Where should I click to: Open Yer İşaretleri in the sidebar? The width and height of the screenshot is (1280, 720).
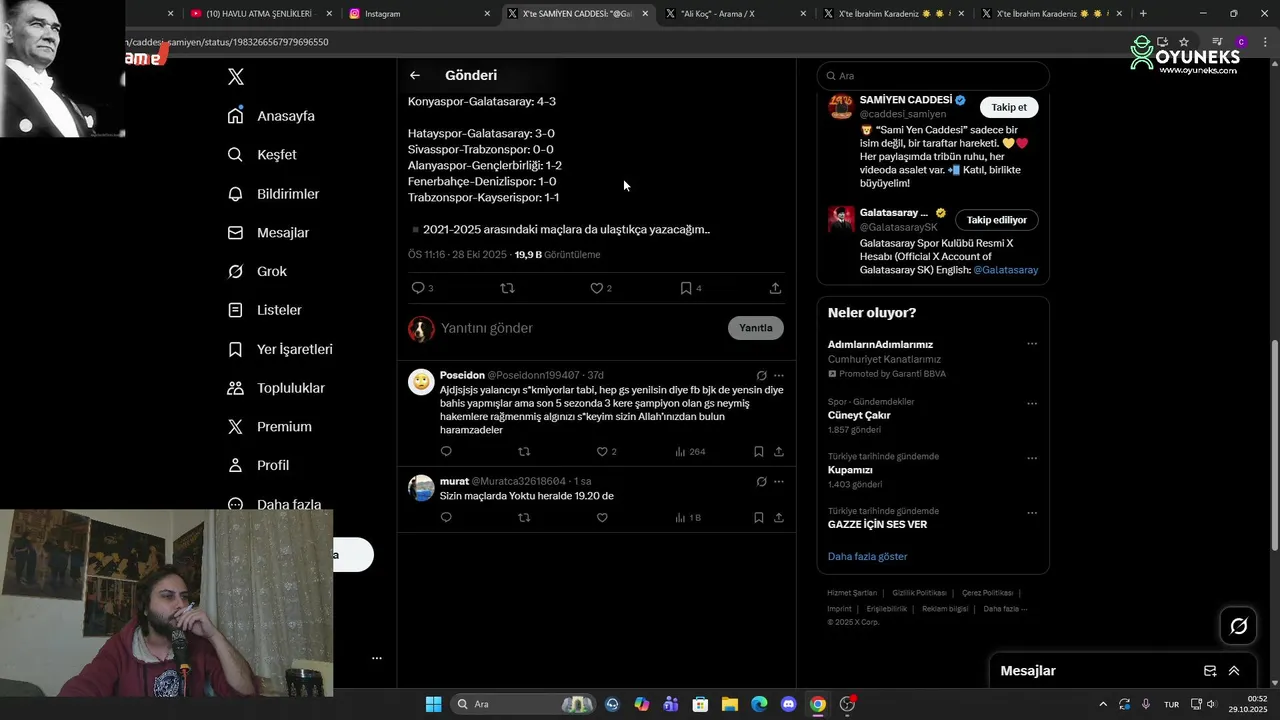click(x=280, y=349)
